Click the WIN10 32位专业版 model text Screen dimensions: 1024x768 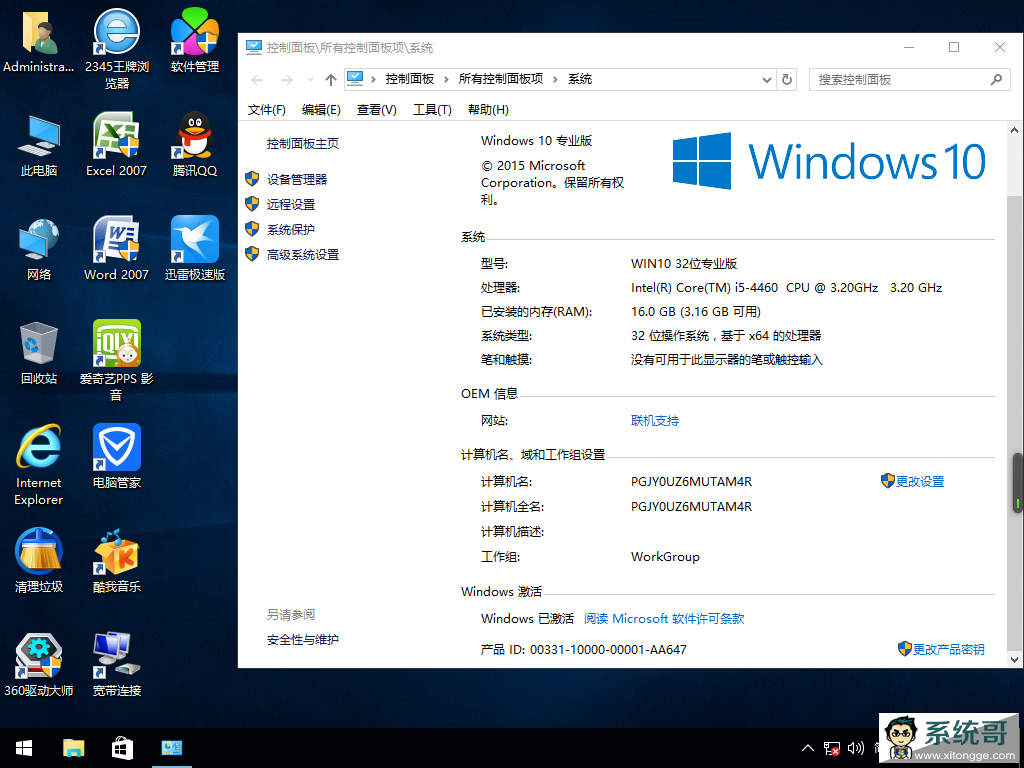(684, 263)
